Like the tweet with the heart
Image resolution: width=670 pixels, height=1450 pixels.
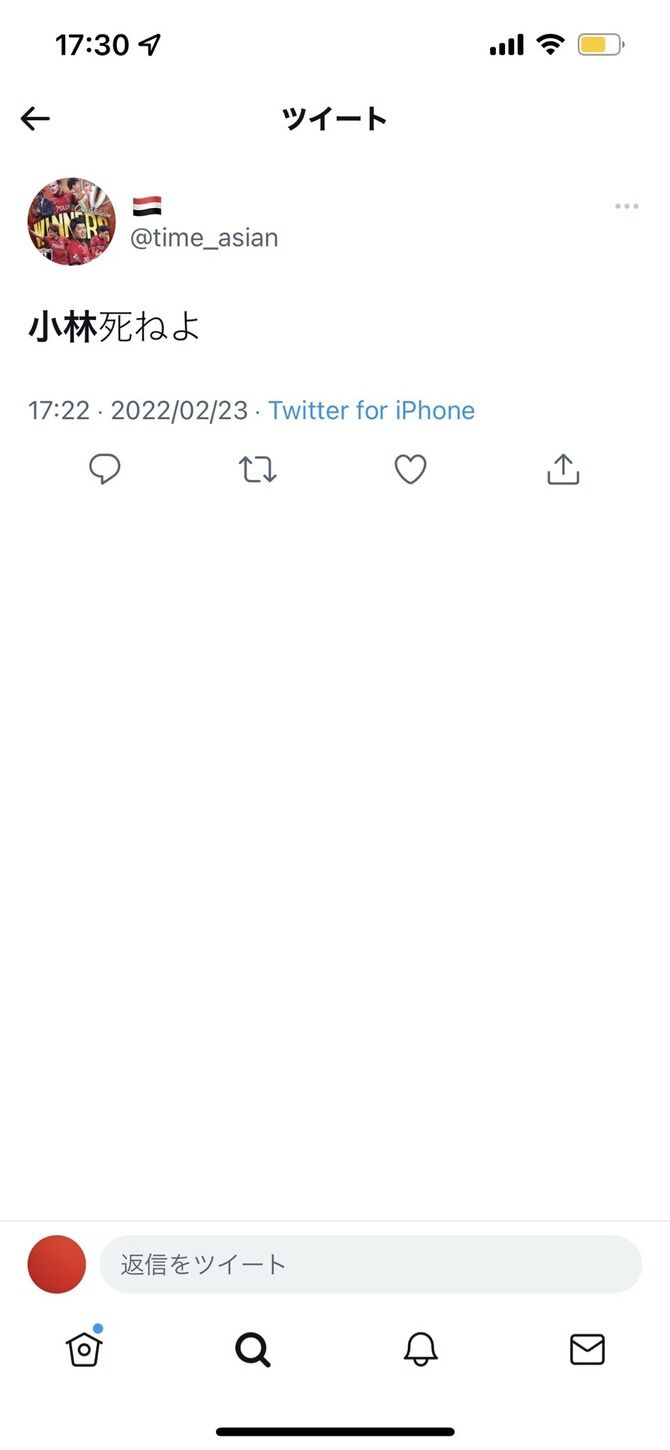(x=410, y=469)
